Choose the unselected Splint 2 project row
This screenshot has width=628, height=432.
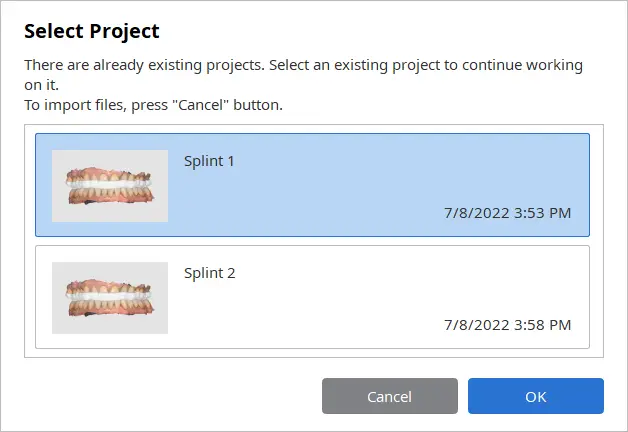[x=312, y=297]
